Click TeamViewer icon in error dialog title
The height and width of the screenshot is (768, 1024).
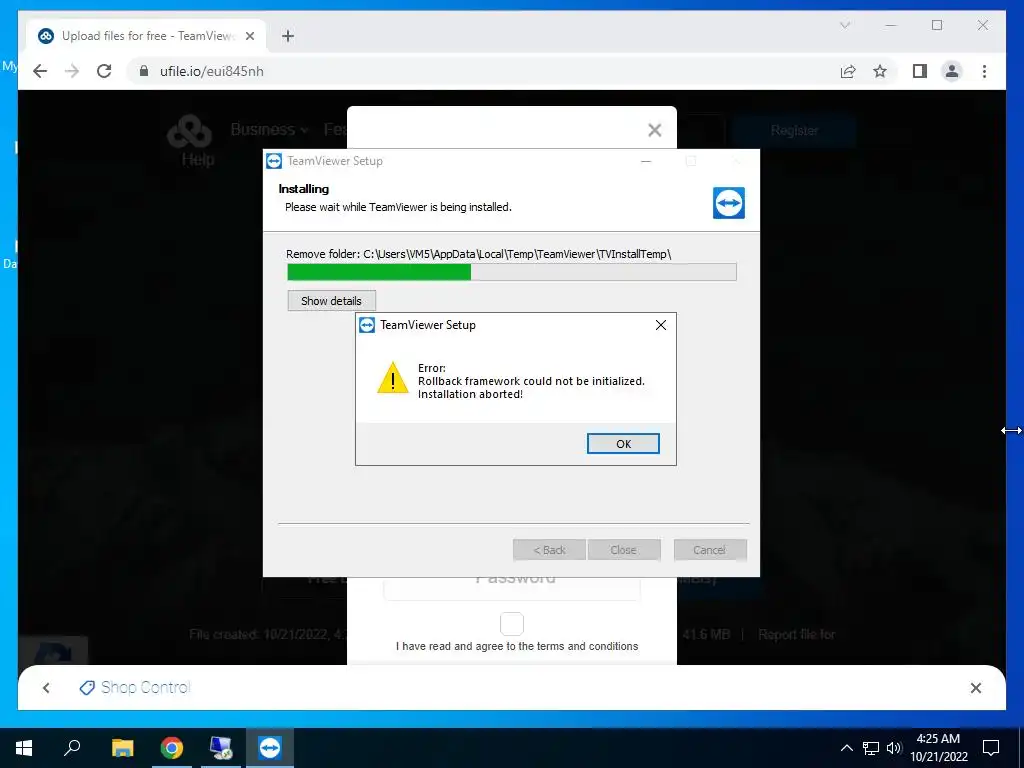(367, 325)
